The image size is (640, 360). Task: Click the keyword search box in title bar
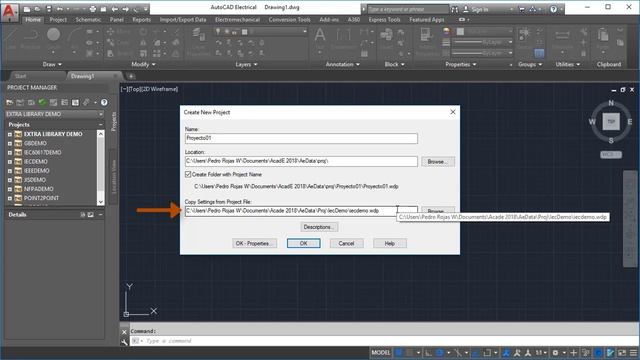tap(407, 9)
